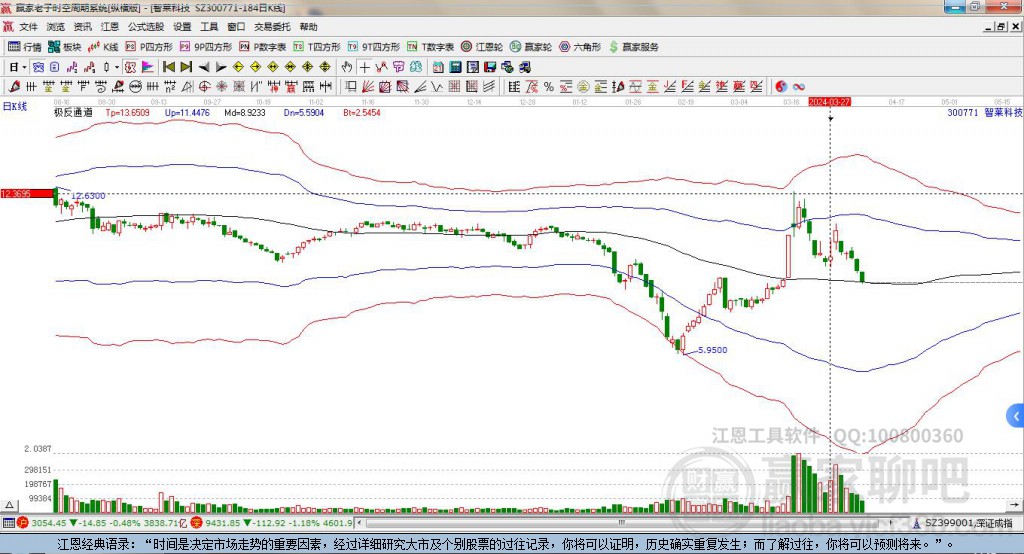Viewport: 1024px width, 554px height.
Task: Jump to last bar icon
Action: click(186, 67)
